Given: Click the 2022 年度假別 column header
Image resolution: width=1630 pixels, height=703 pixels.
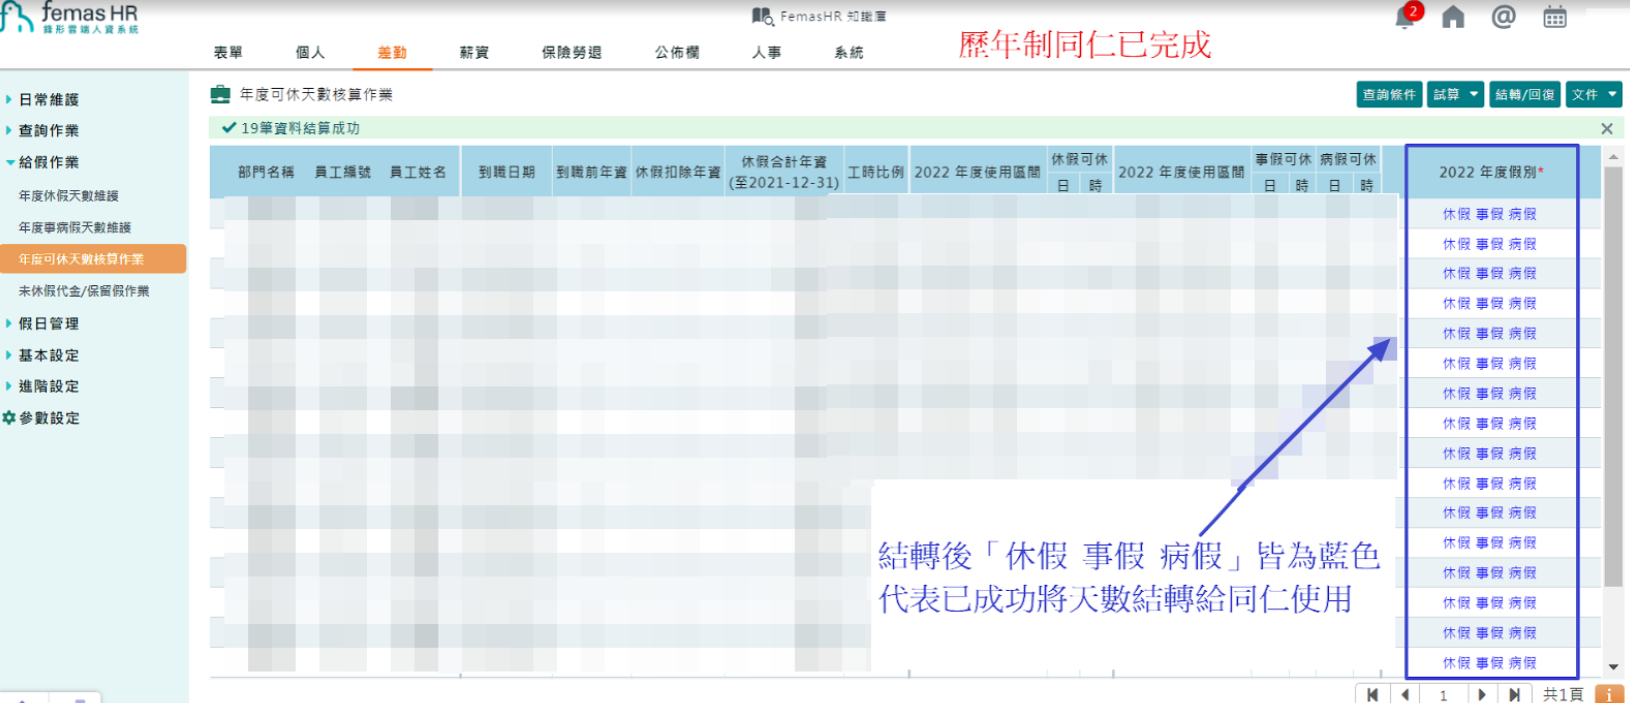Looking at the screenshot, I should 1491,172.
